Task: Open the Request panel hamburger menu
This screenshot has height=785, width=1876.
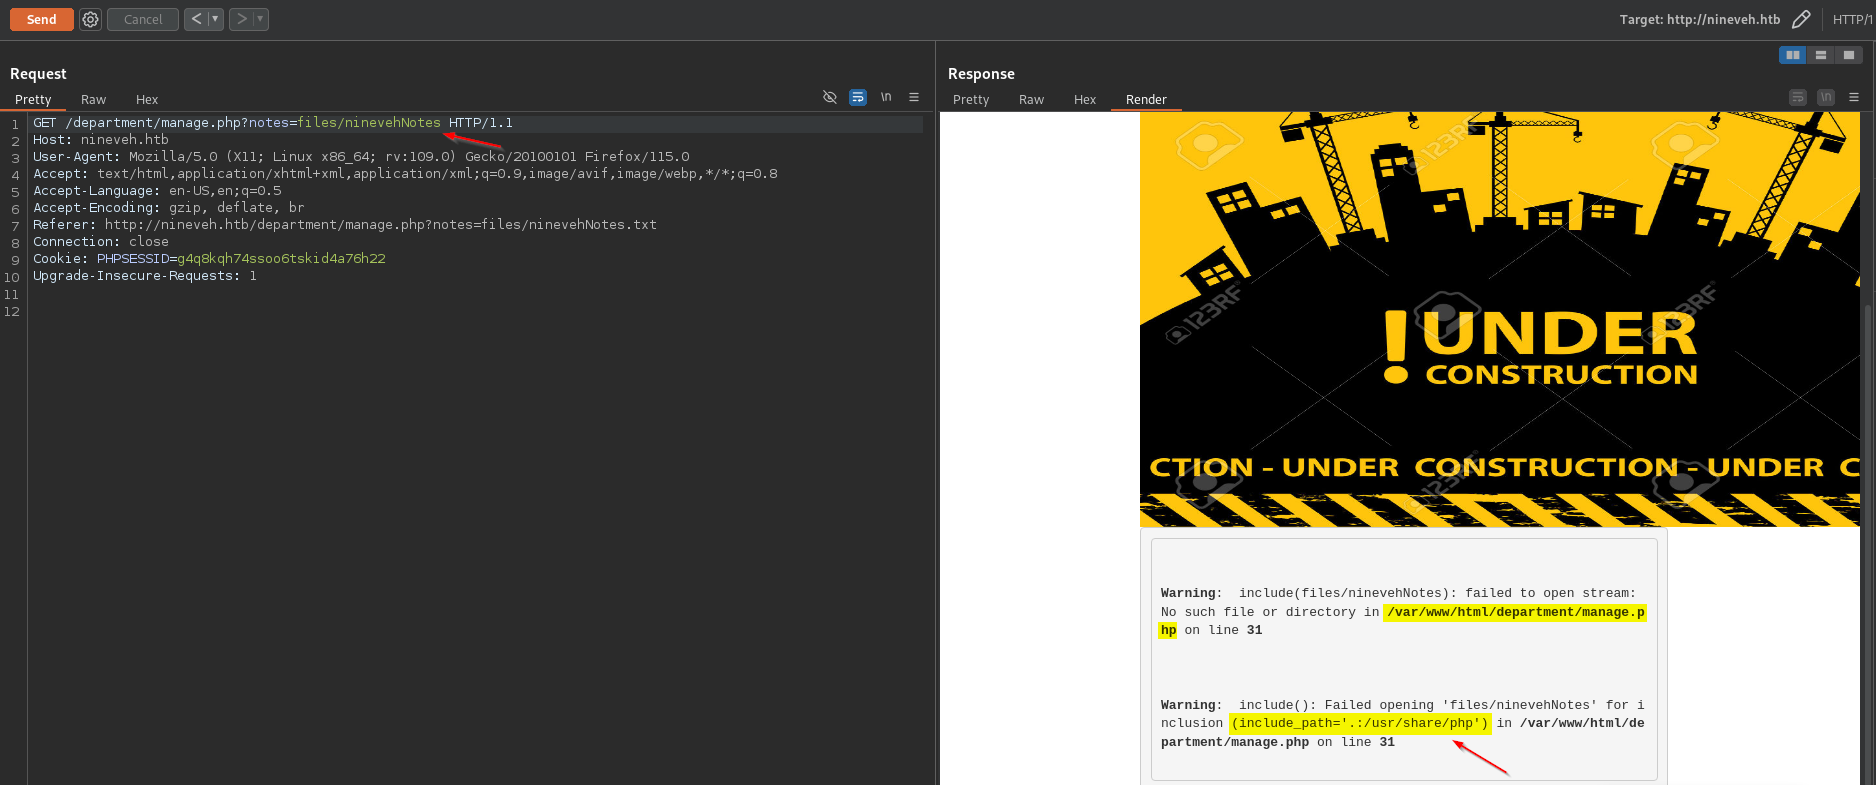Action: [913, 97]
